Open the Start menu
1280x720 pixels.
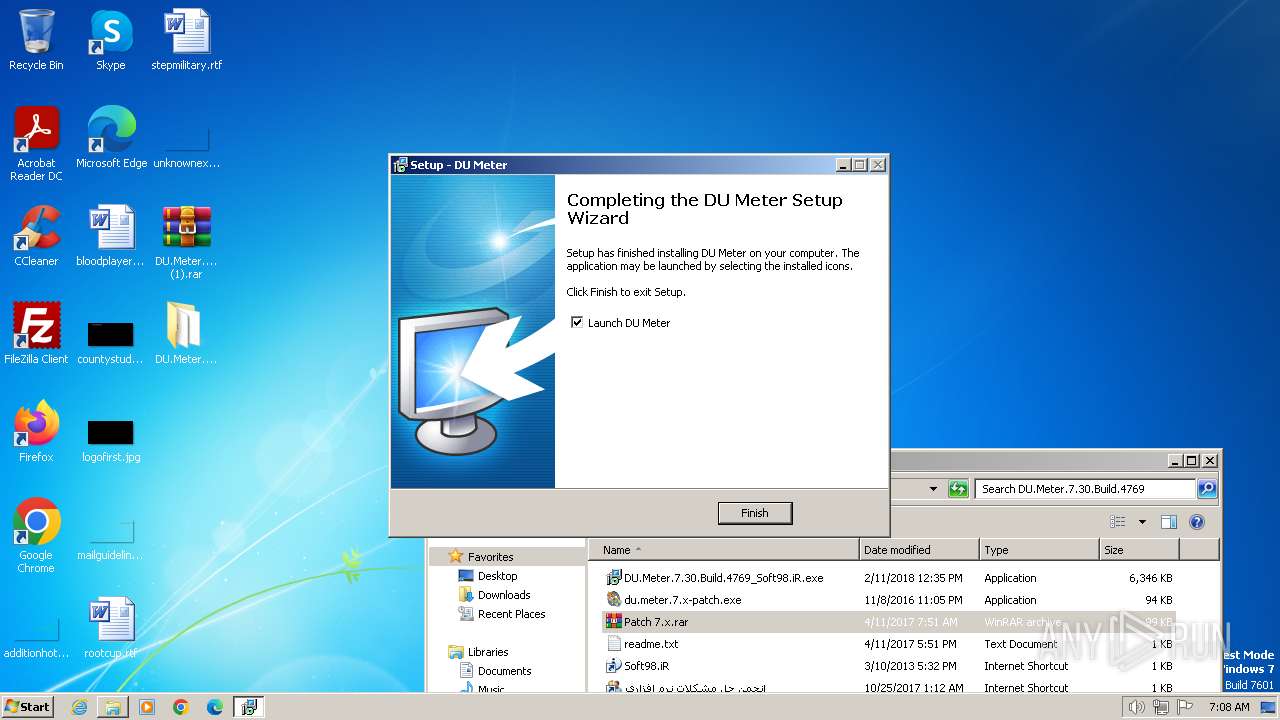(27, 706)
